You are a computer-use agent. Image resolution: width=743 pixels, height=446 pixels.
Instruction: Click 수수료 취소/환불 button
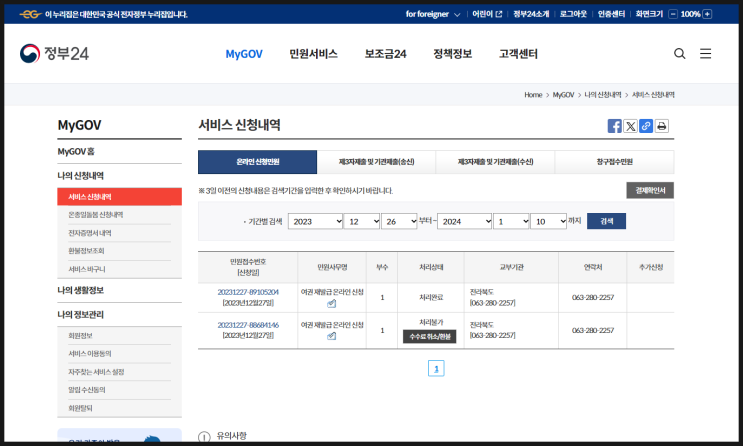click(430, 337)
